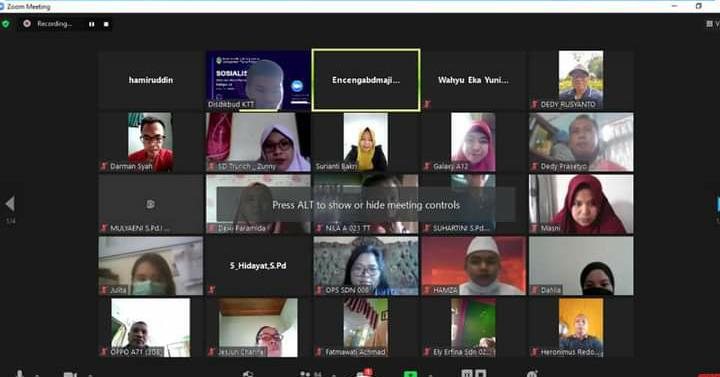Select Julita's video tile
Viewport: 720px width, 377px height.
pos(151,266)
